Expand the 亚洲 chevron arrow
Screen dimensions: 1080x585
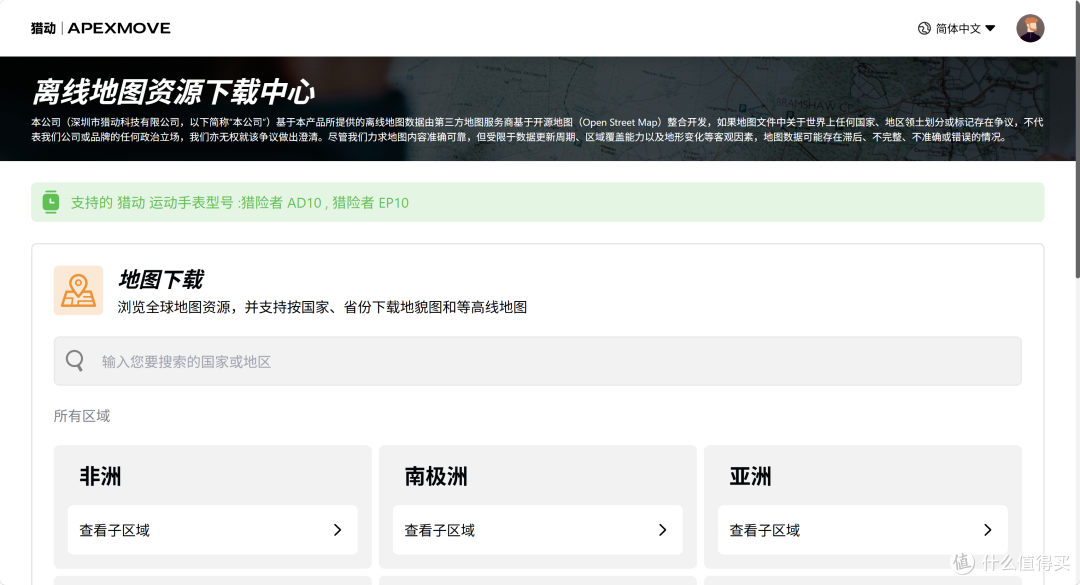(988, 530)
